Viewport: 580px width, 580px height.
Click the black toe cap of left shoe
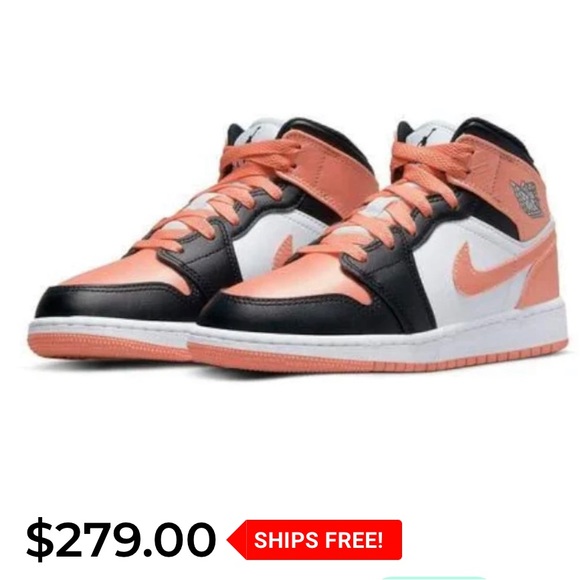pos(111,300)
